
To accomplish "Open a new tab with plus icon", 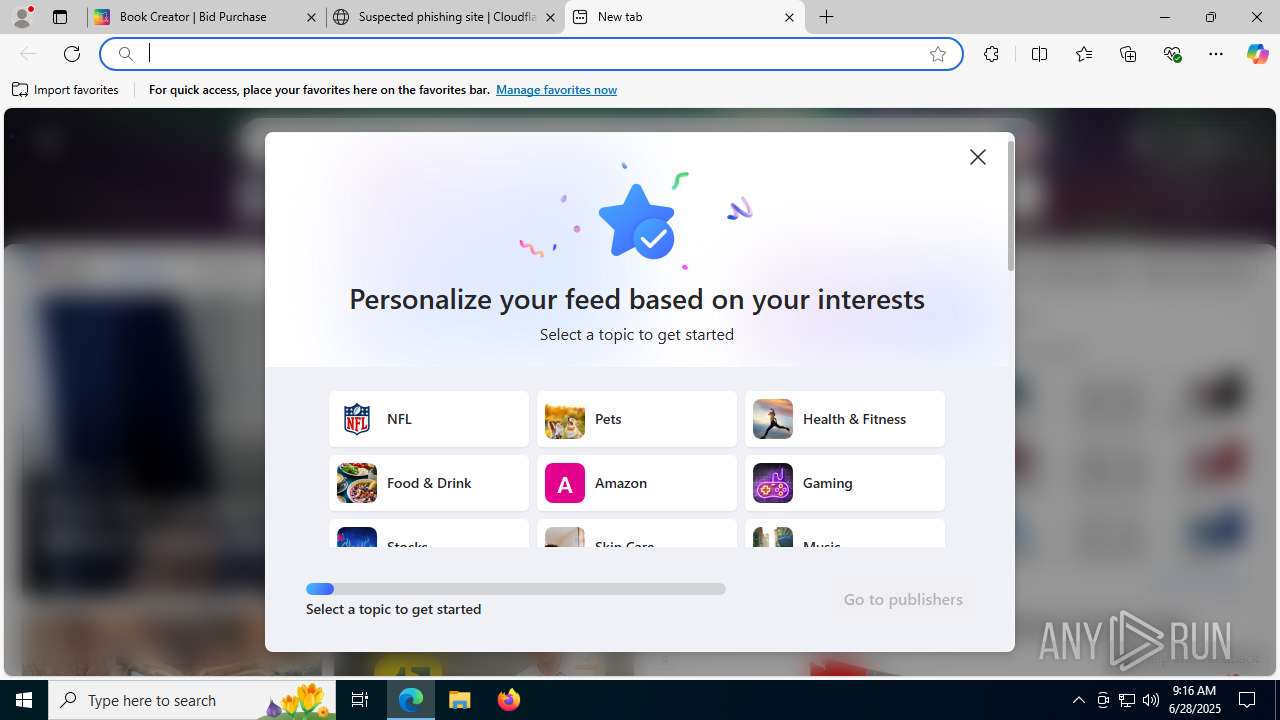I will 827,17.
